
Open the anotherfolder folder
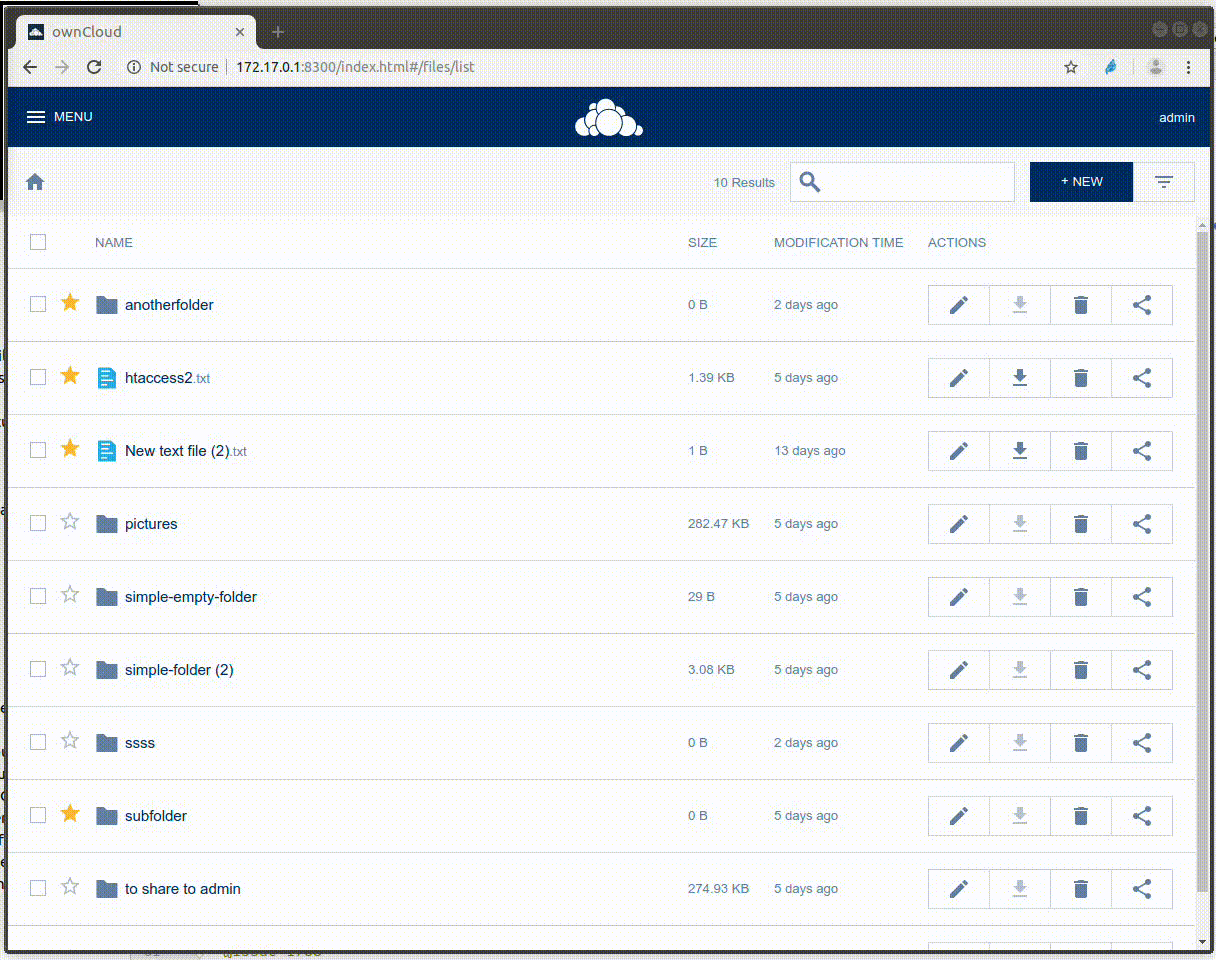click(x=169, y=305)
